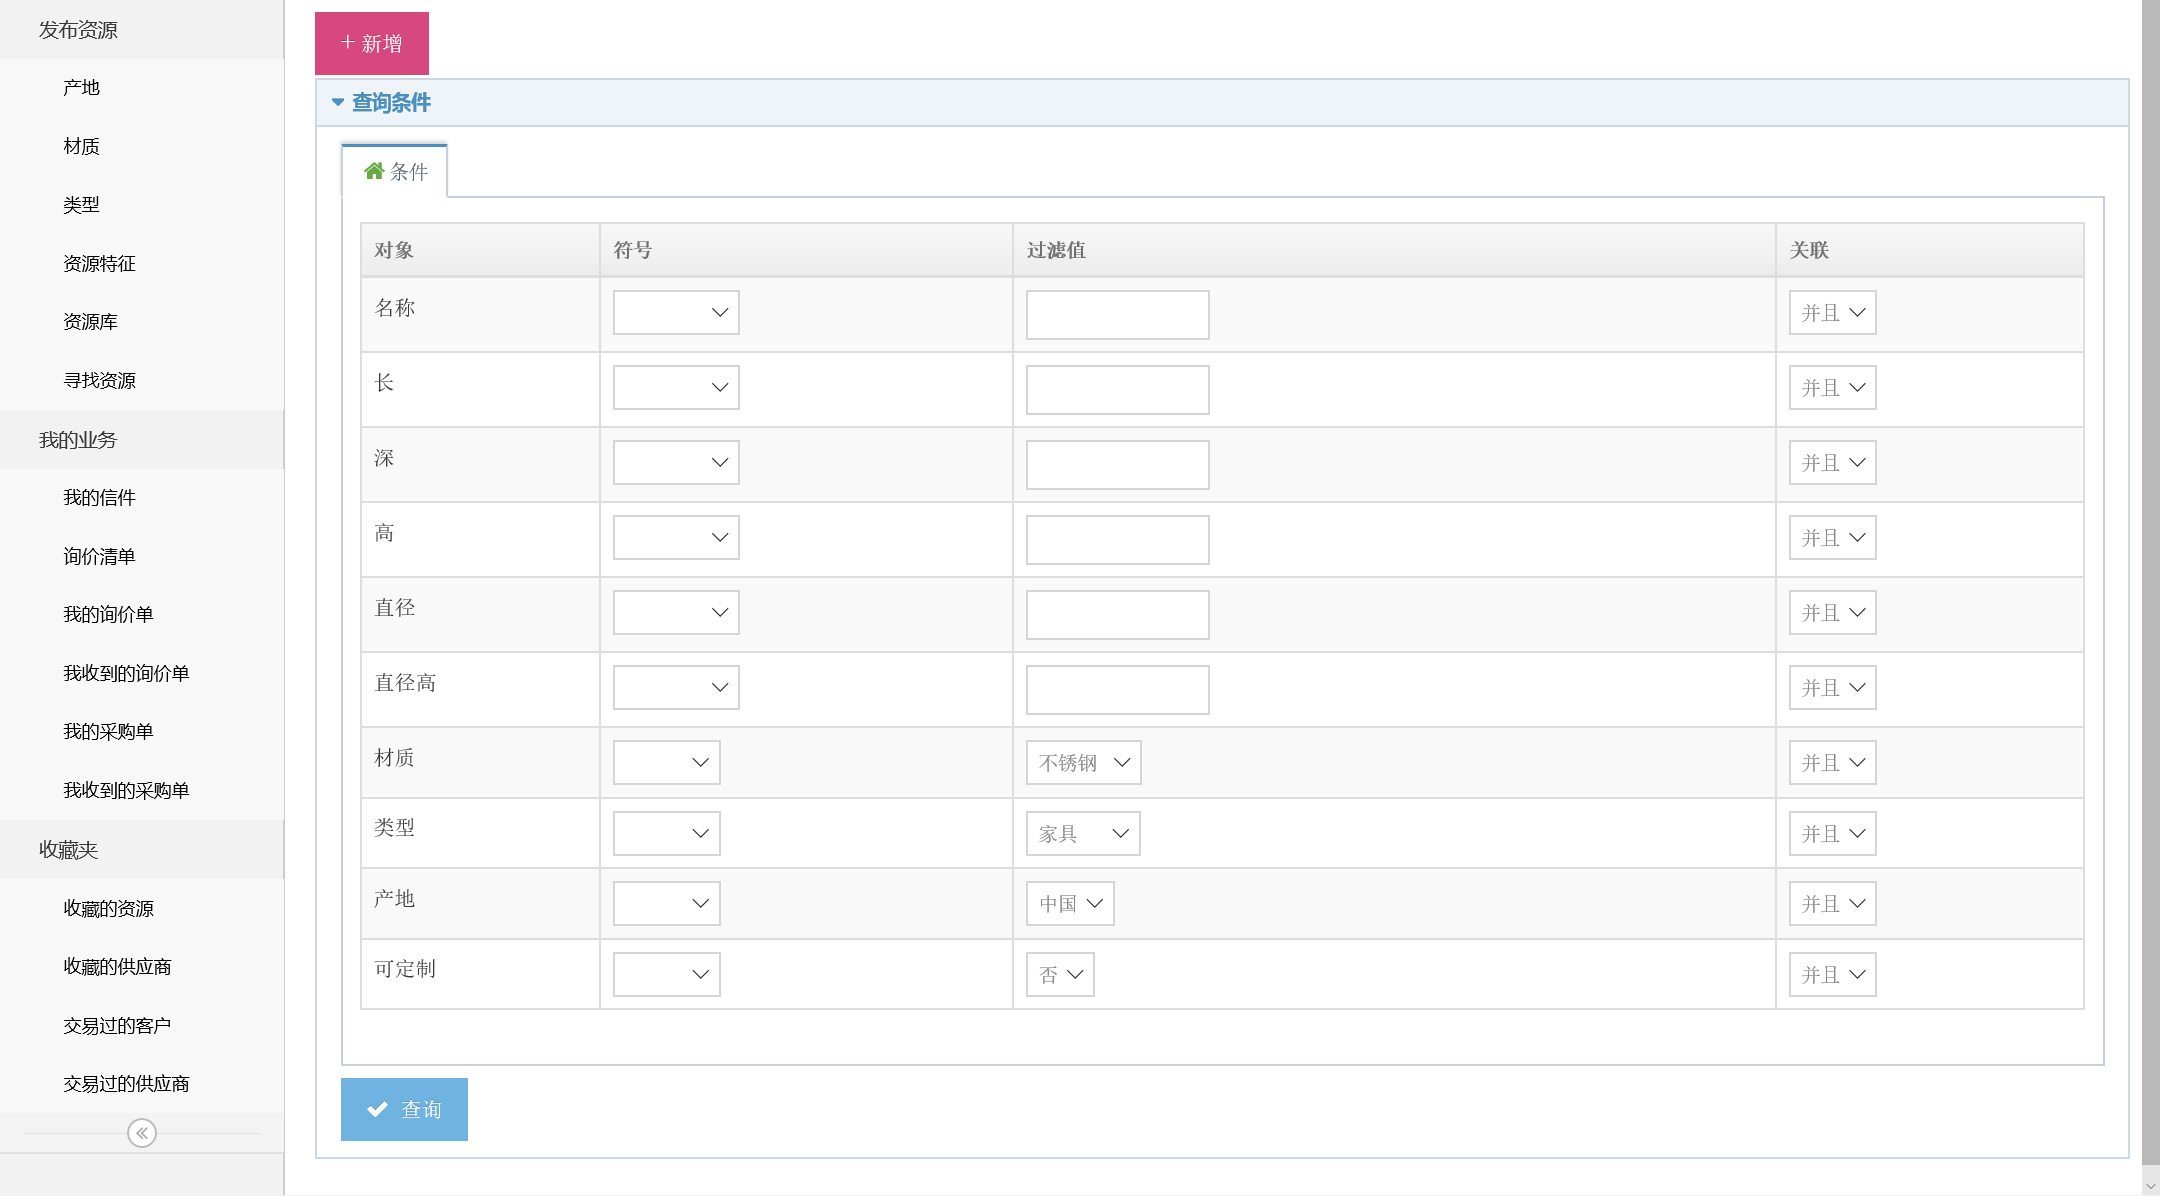Open the 符号 dropdown for 长 row
Viewport: 2160px width, 1196px height.
click(x=676, y=387)
